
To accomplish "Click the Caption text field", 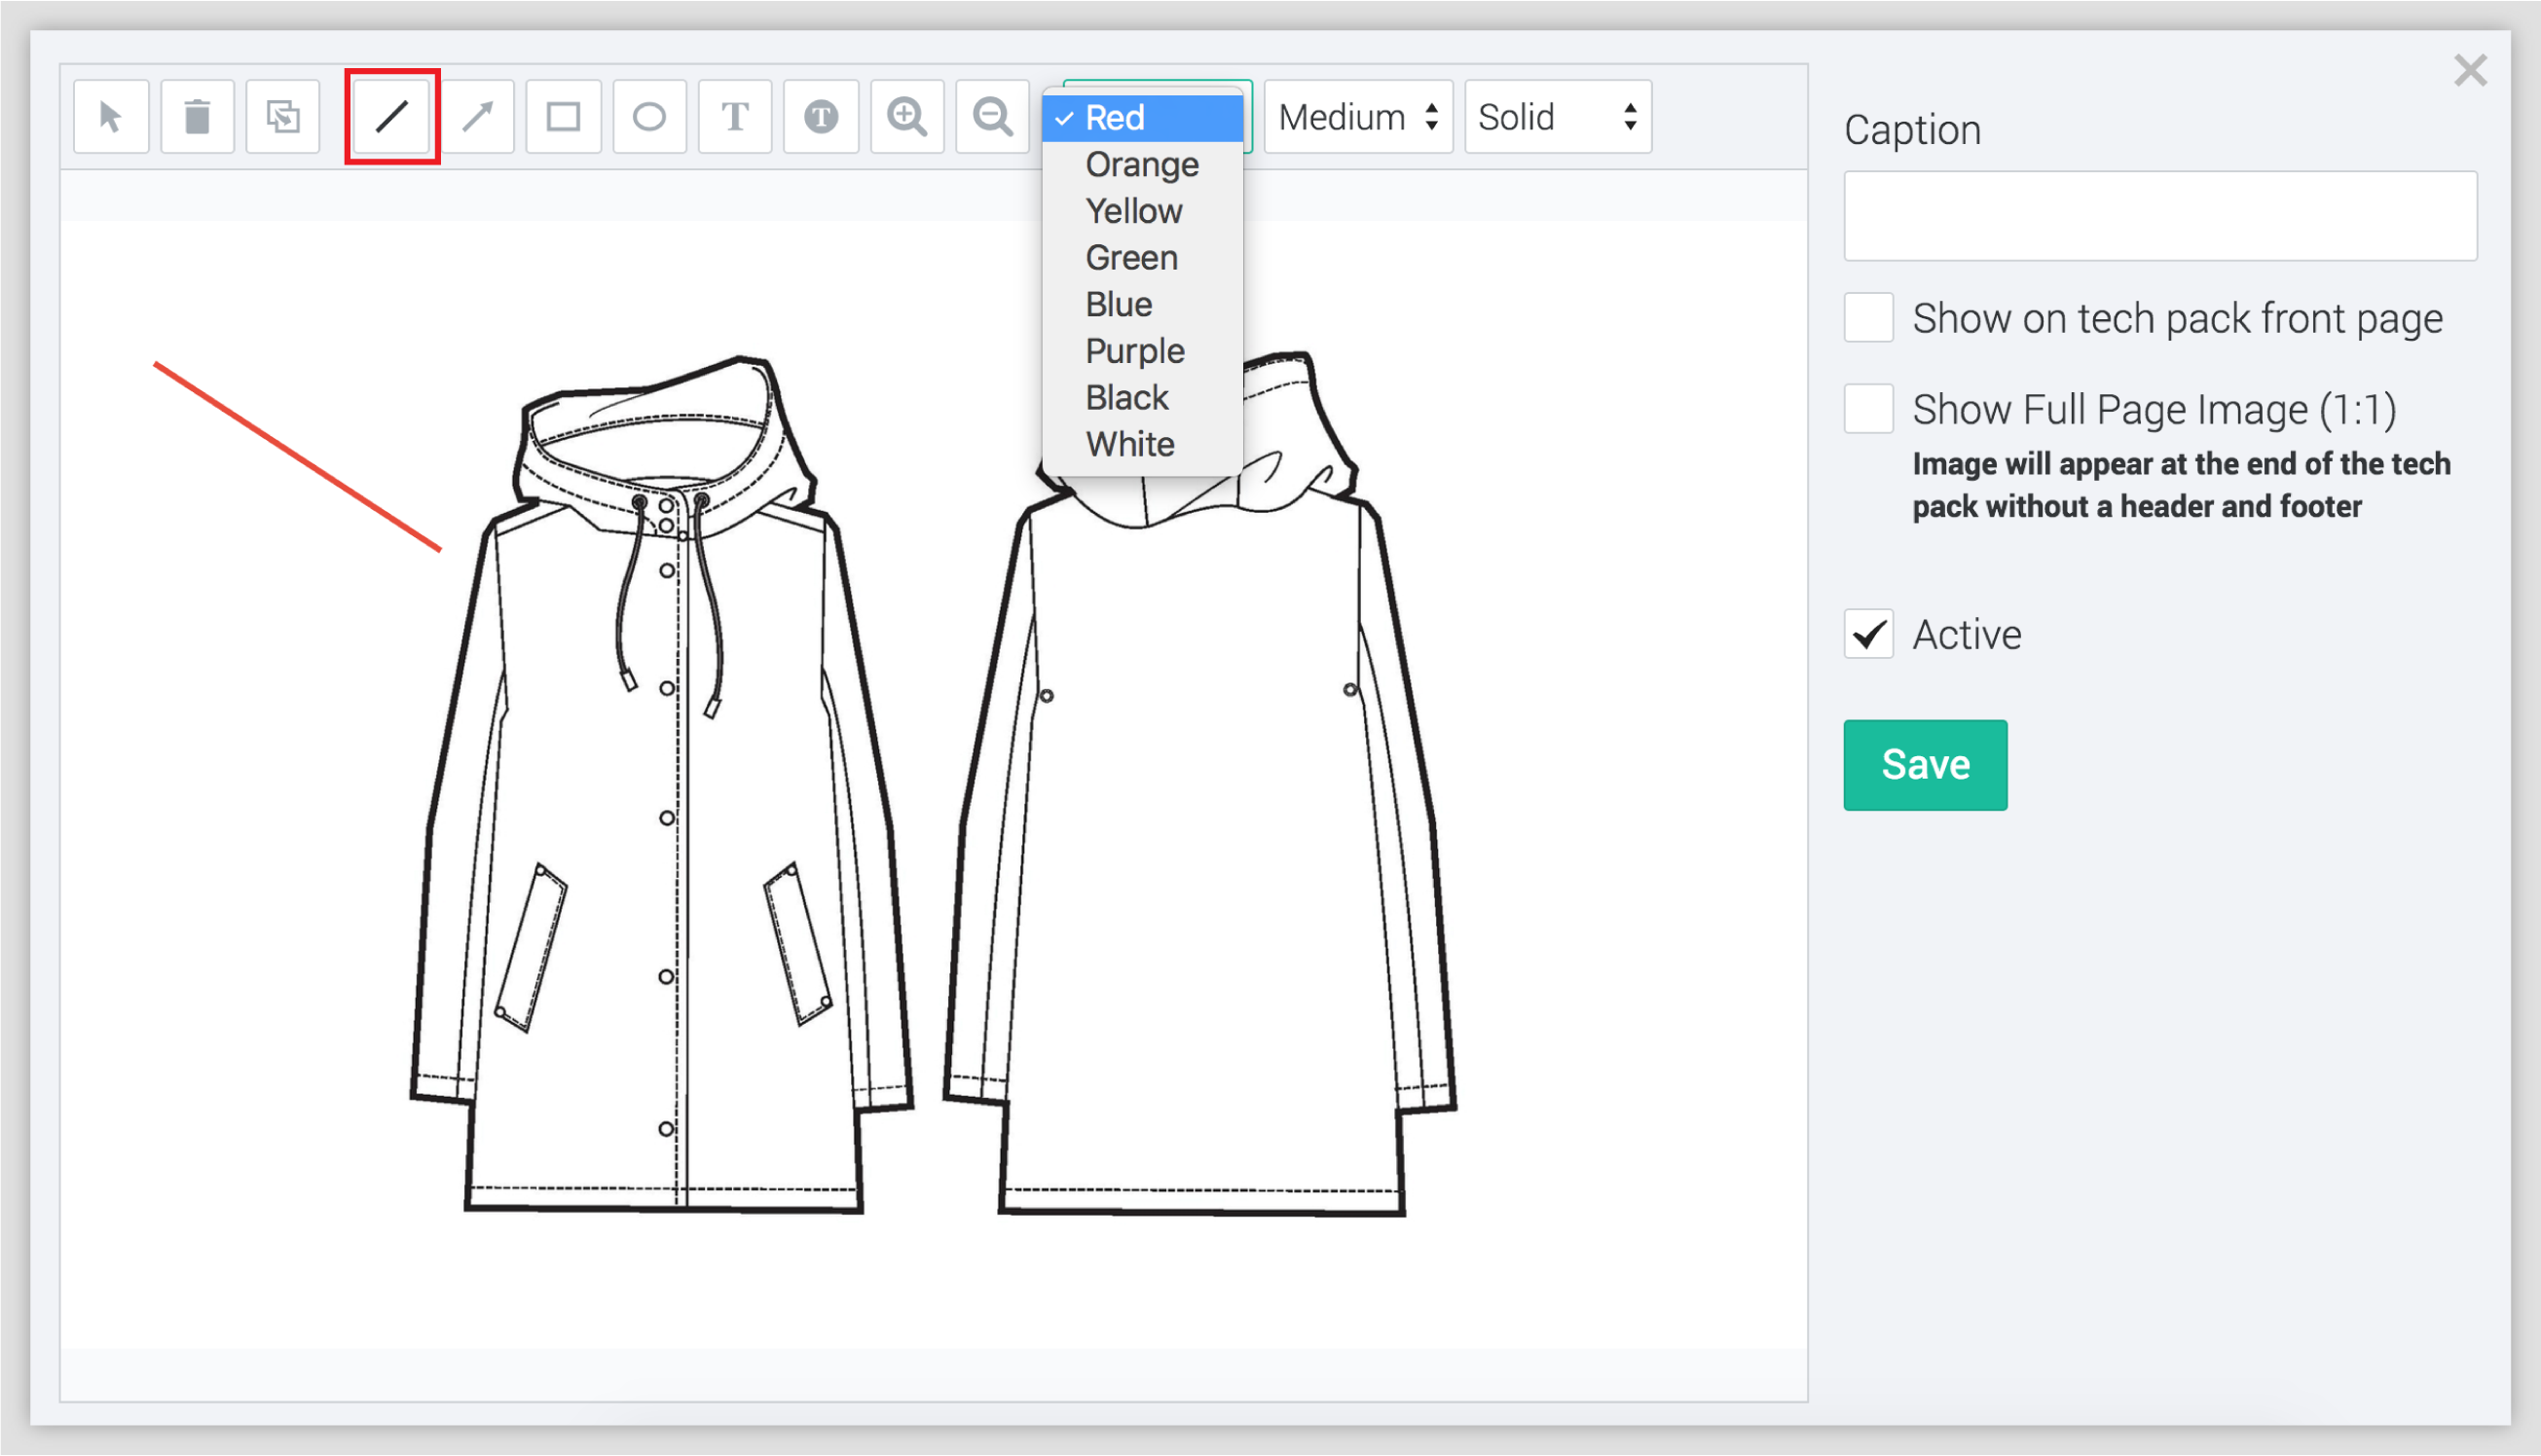I will pyautogui.click(x=2159, y=216).
